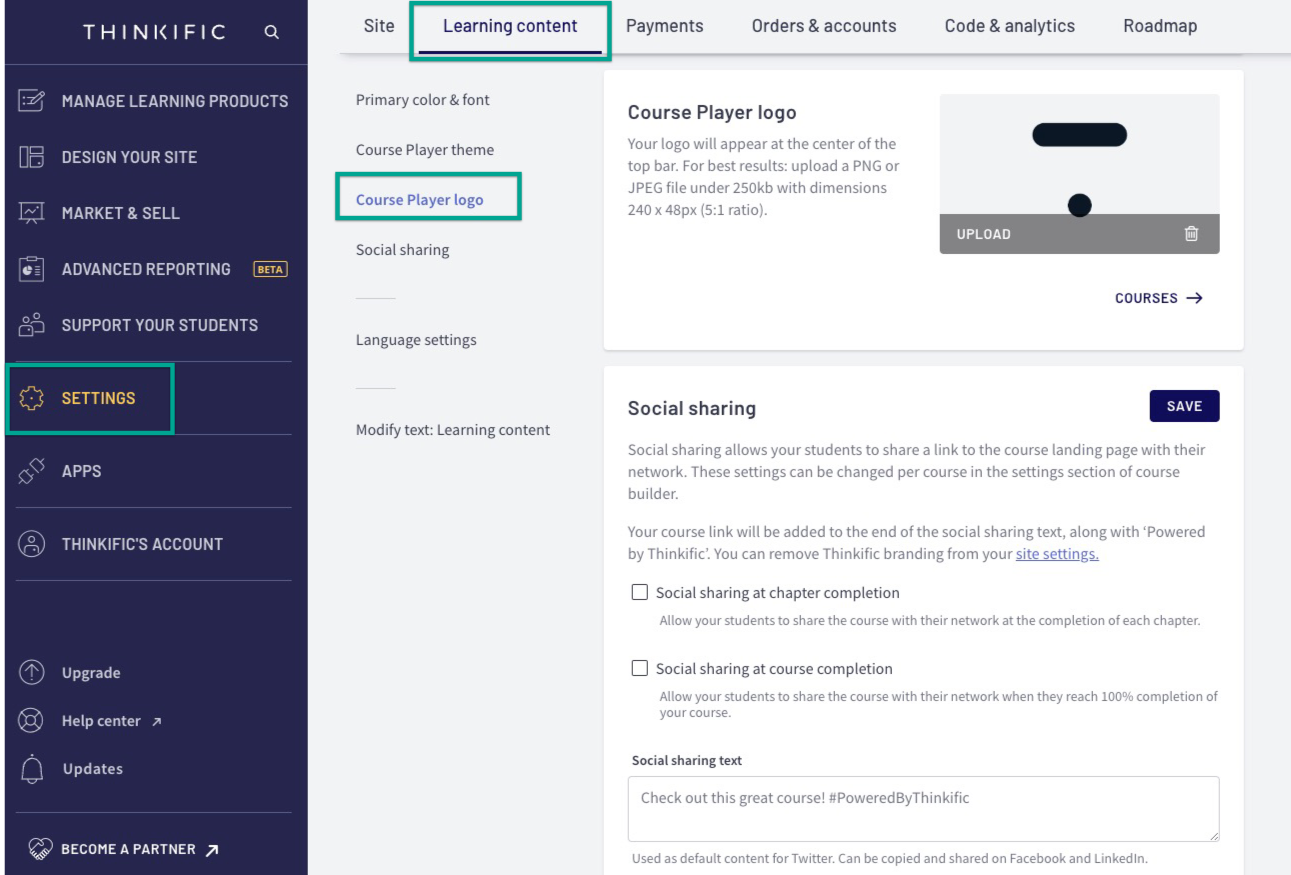The width and height of the screenshot is (1291, 875).
Task: Click the Social sharing card heading
Action: [x=692, y=408]
